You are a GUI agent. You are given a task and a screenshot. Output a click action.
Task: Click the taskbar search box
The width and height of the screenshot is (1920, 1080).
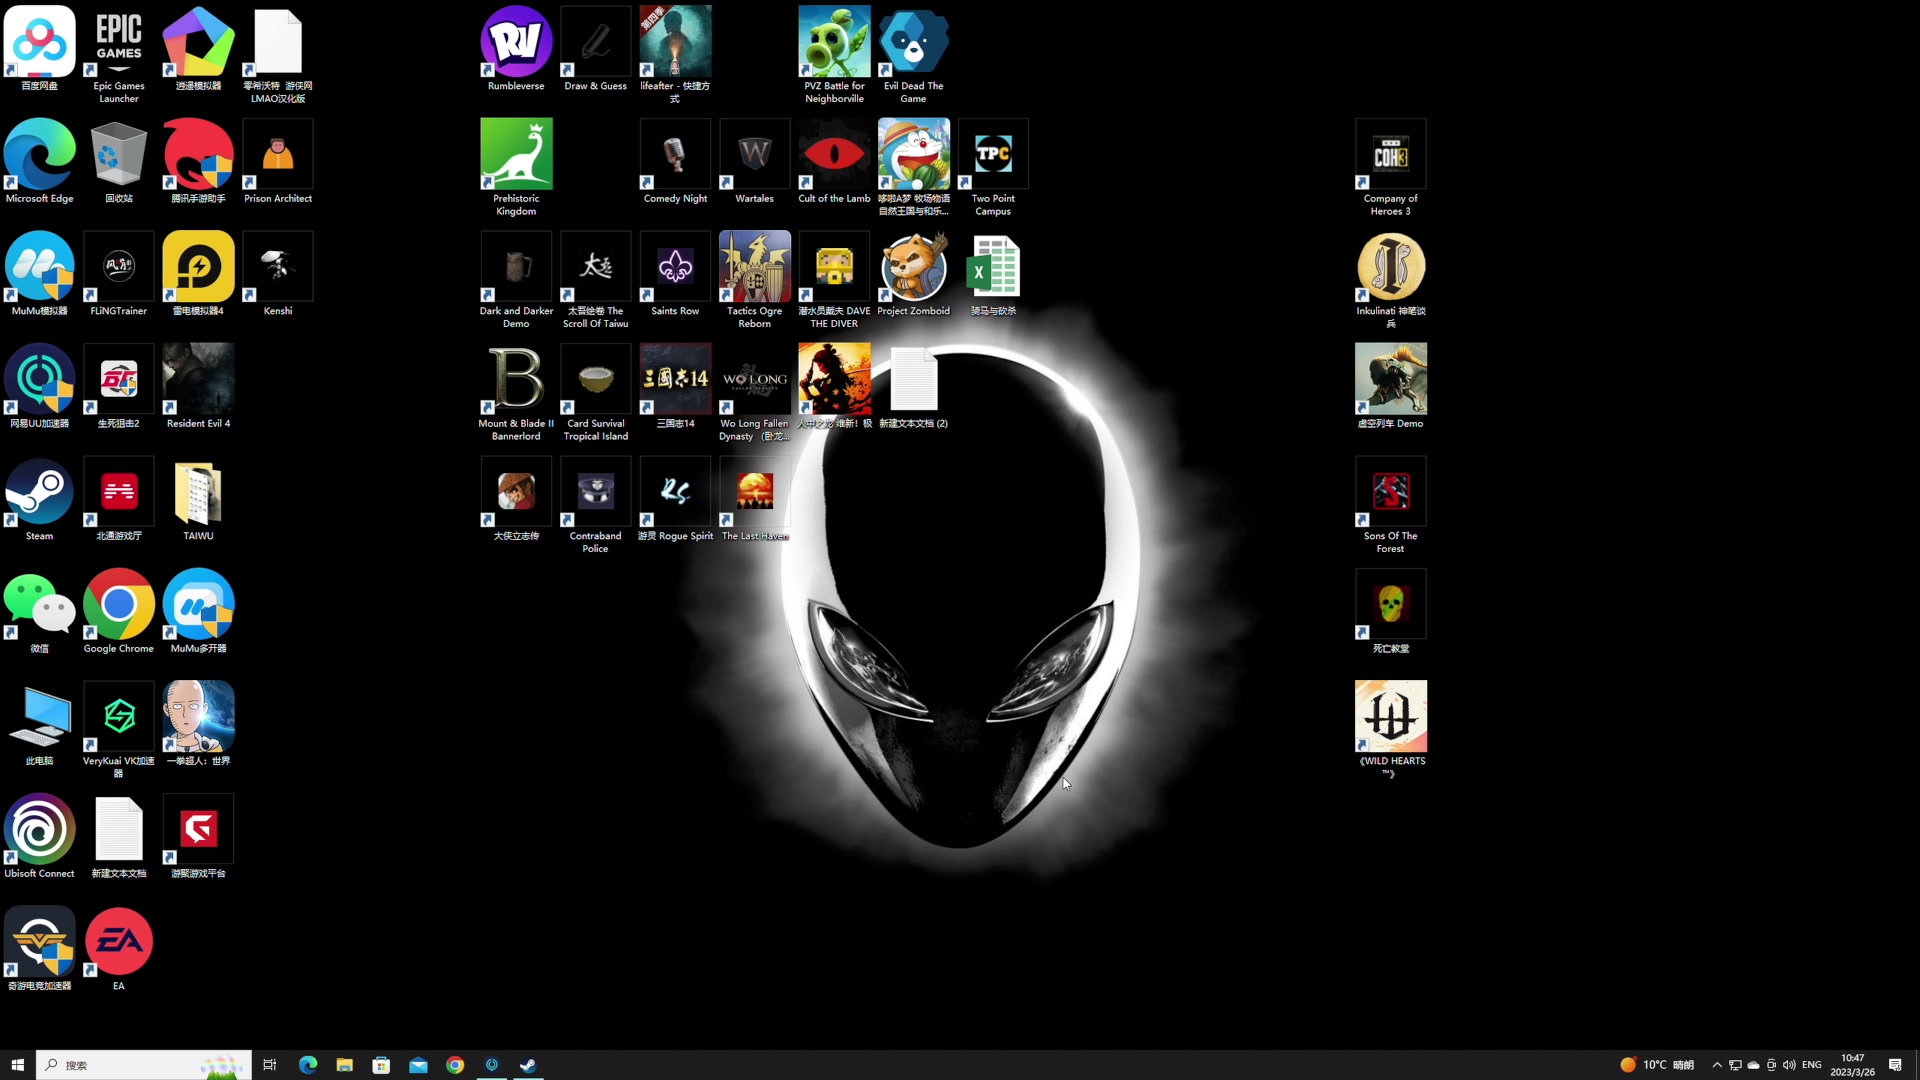[x=144, y=1065]
